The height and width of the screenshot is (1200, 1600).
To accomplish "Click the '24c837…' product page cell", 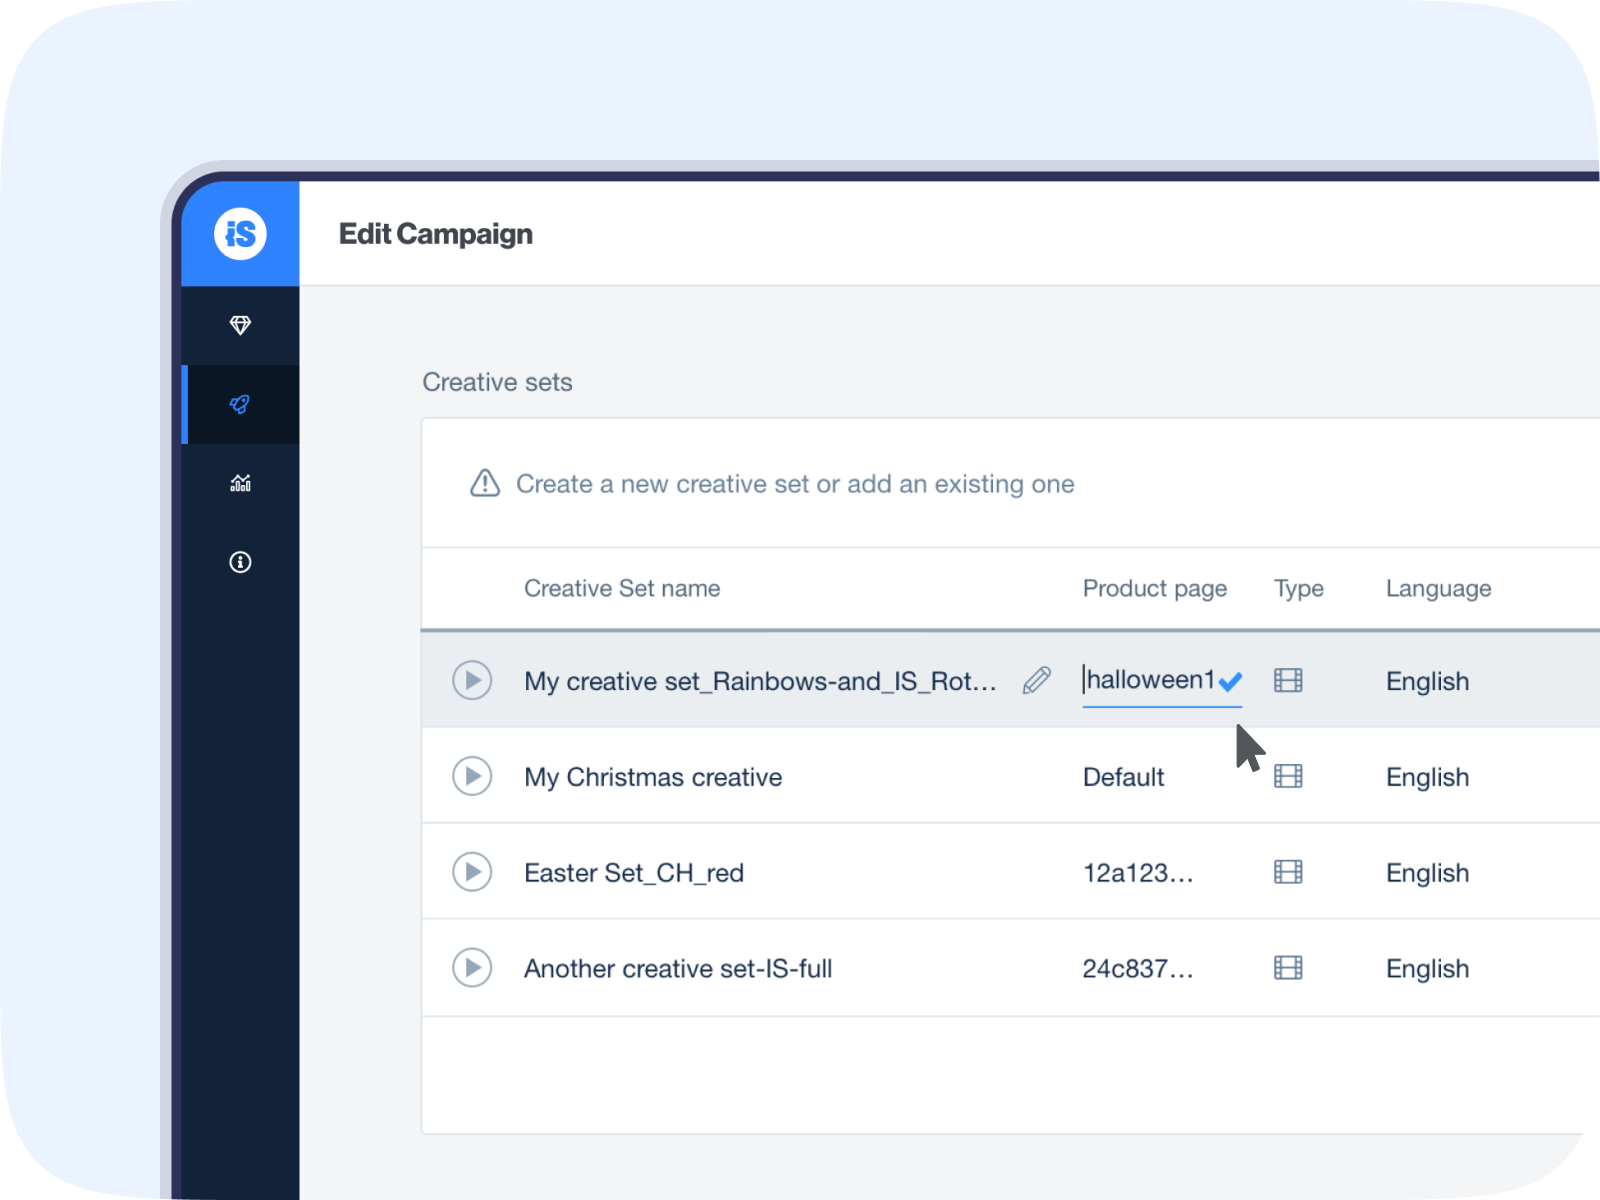I will (x=1138, y=969).
